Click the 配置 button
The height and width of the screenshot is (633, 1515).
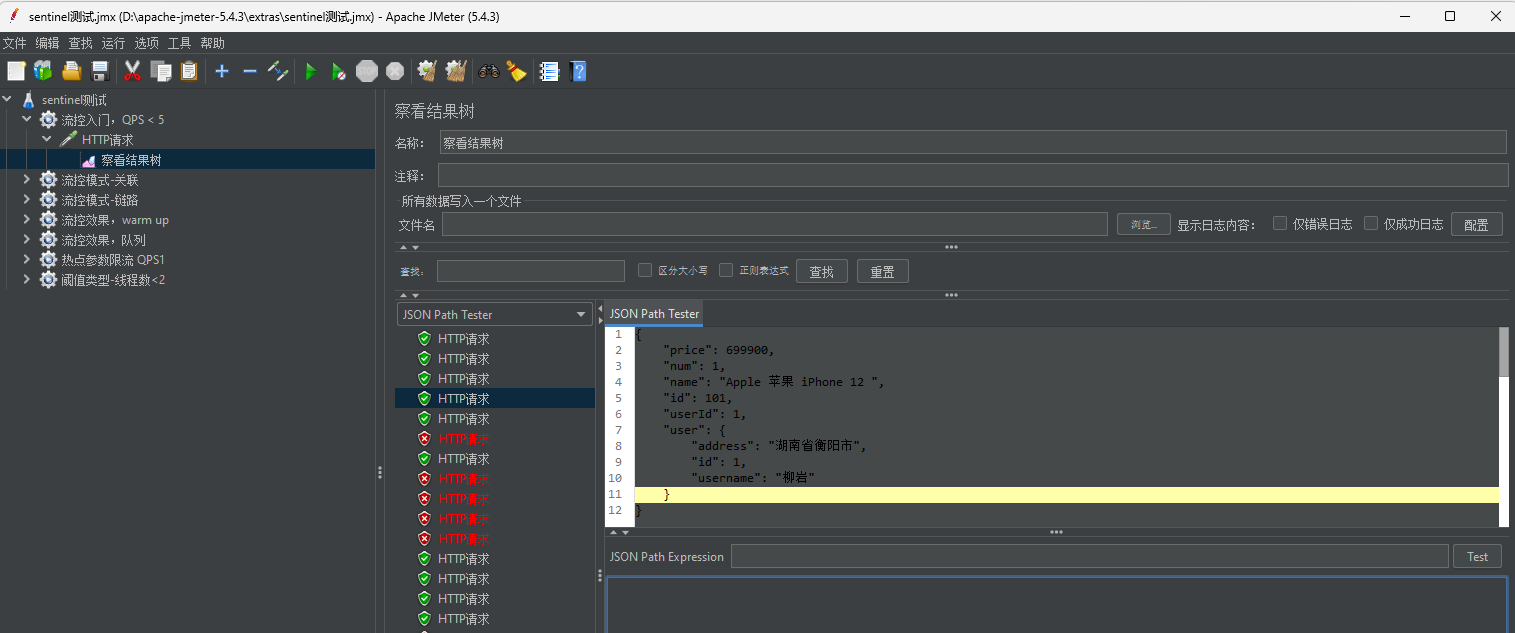(x=1477, y=224)
